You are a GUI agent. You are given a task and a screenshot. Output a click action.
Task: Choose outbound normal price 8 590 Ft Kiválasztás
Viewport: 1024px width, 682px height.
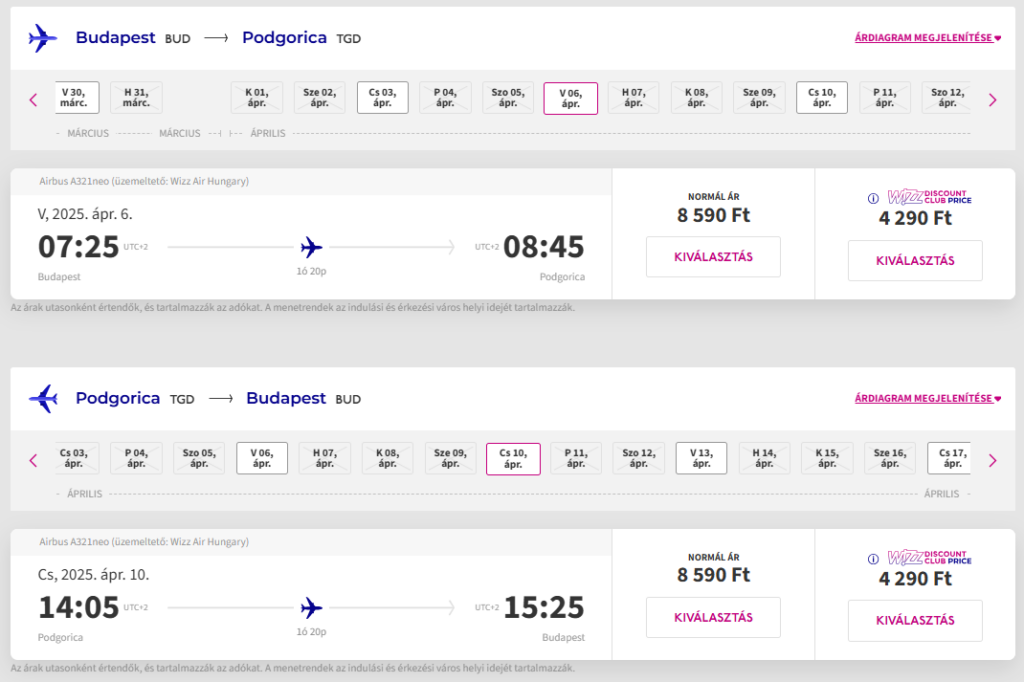pos(713,257)
